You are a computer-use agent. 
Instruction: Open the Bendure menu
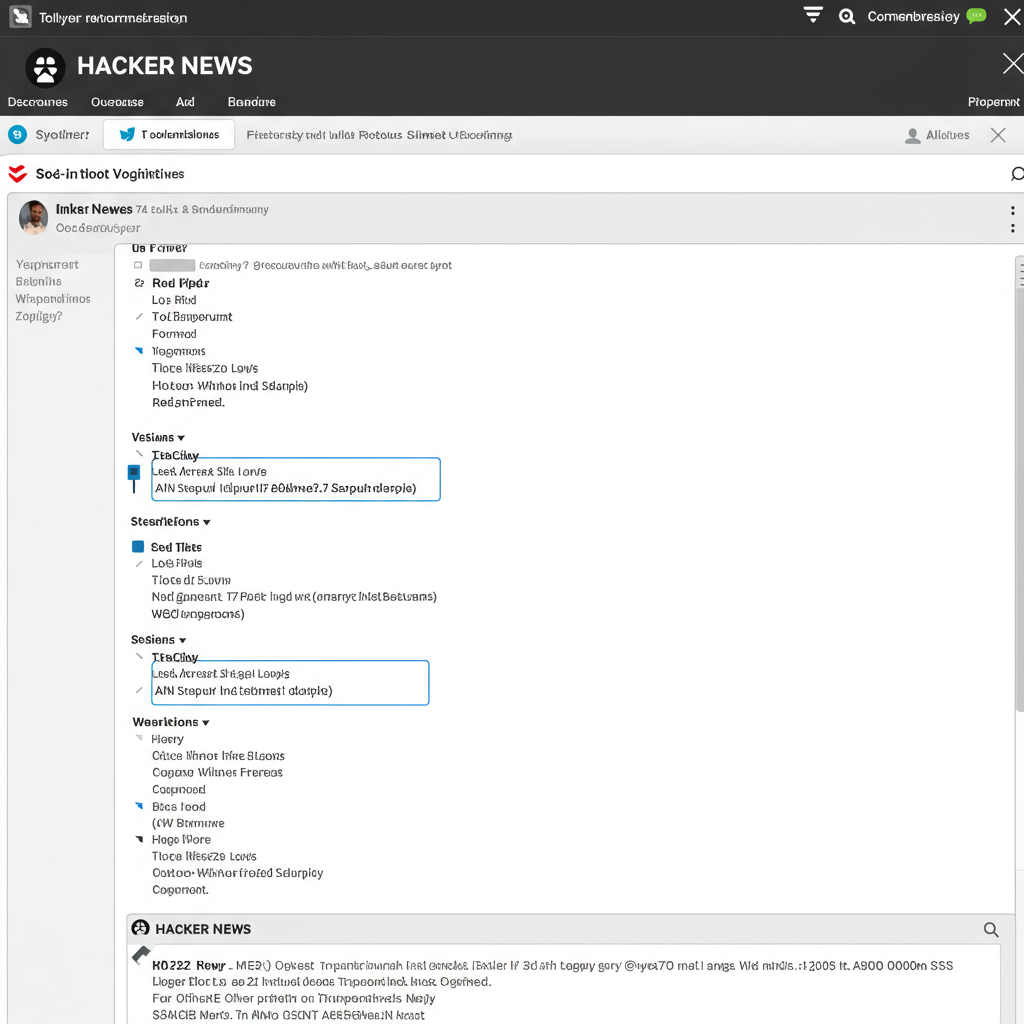point(251,102)
